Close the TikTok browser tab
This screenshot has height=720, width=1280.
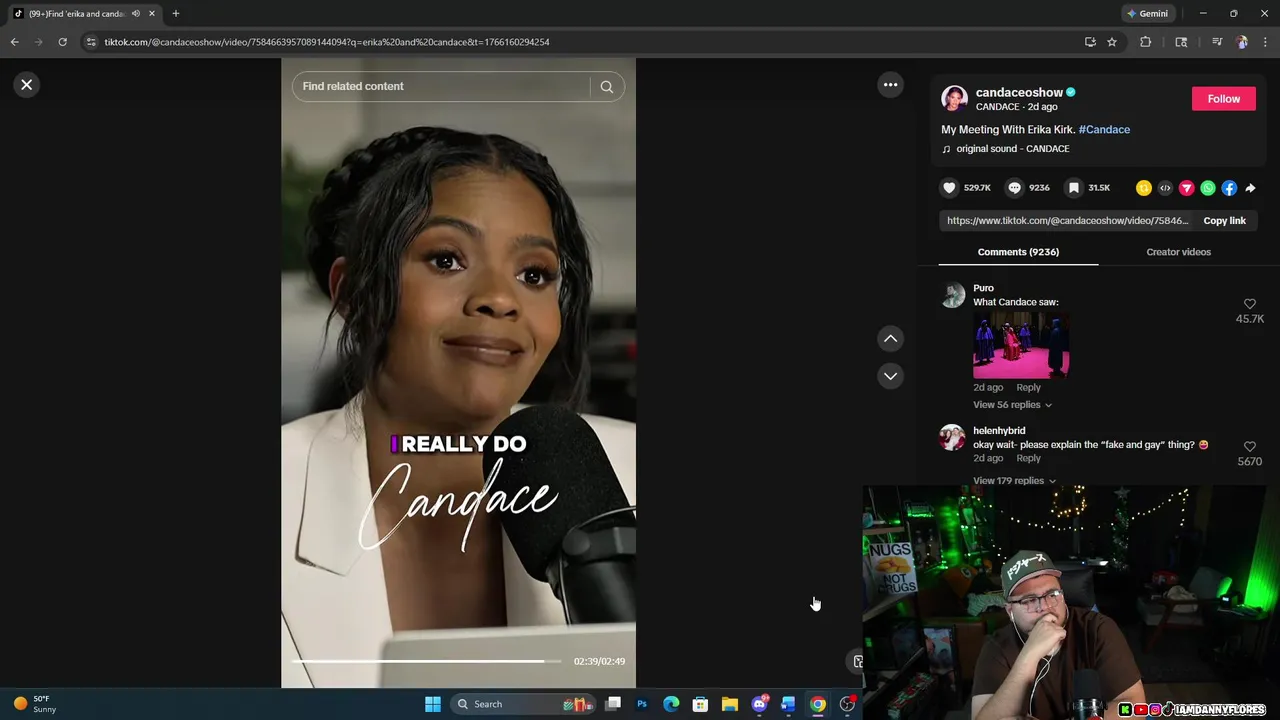point(152,14)
